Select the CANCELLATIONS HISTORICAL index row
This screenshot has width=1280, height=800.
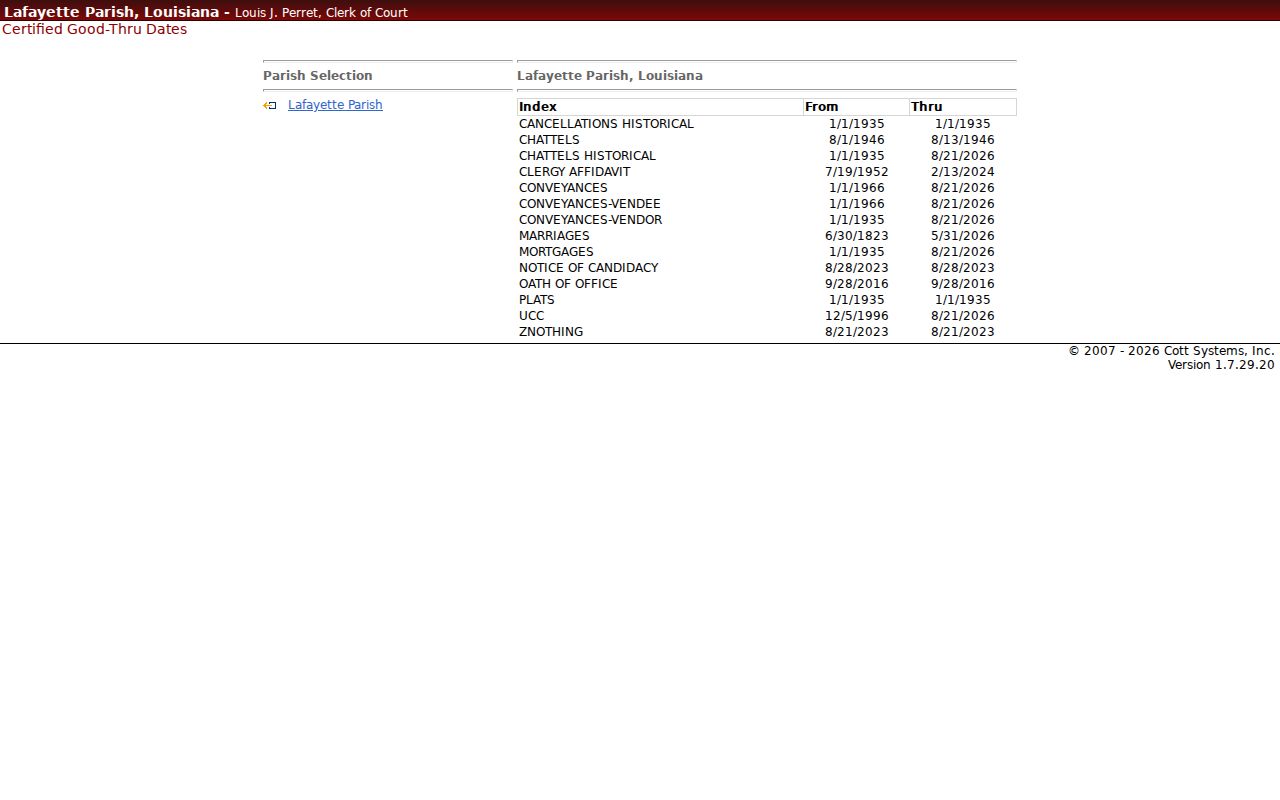(767, 124)
